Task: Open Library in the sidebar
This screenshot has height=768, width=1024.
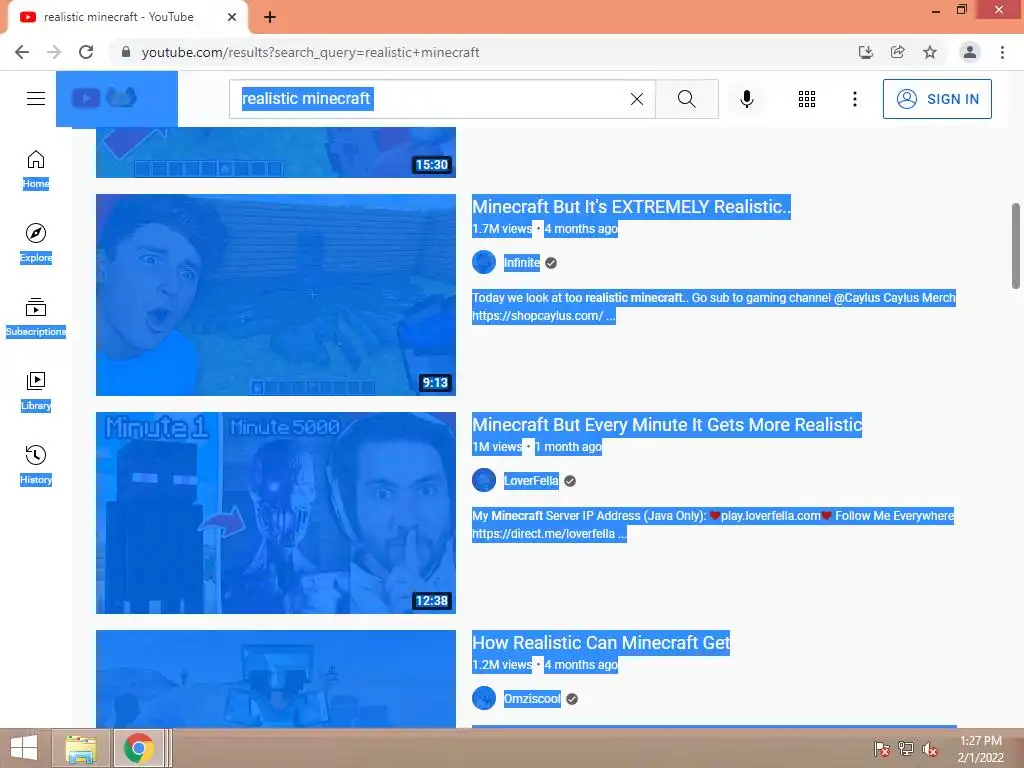Action: tap(36, 391)
